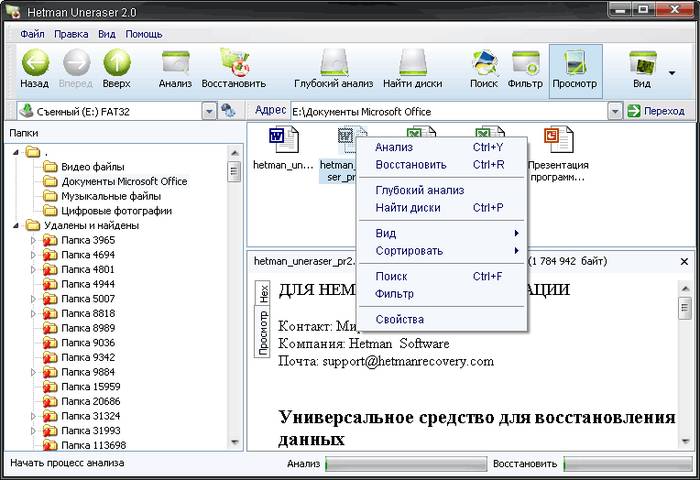Click the Переход go button

pyautogui.click(x=657, y=111)
